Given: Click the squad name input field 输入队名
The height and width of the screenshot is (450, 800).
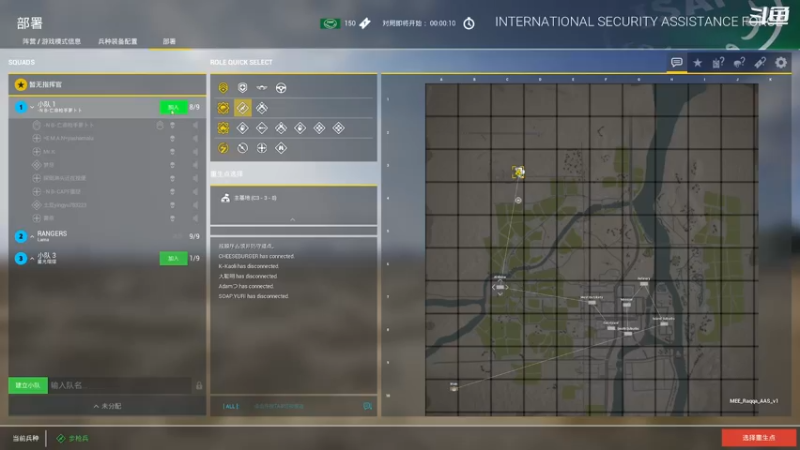Looking at the screenshot, I should [x=119, y=385].
